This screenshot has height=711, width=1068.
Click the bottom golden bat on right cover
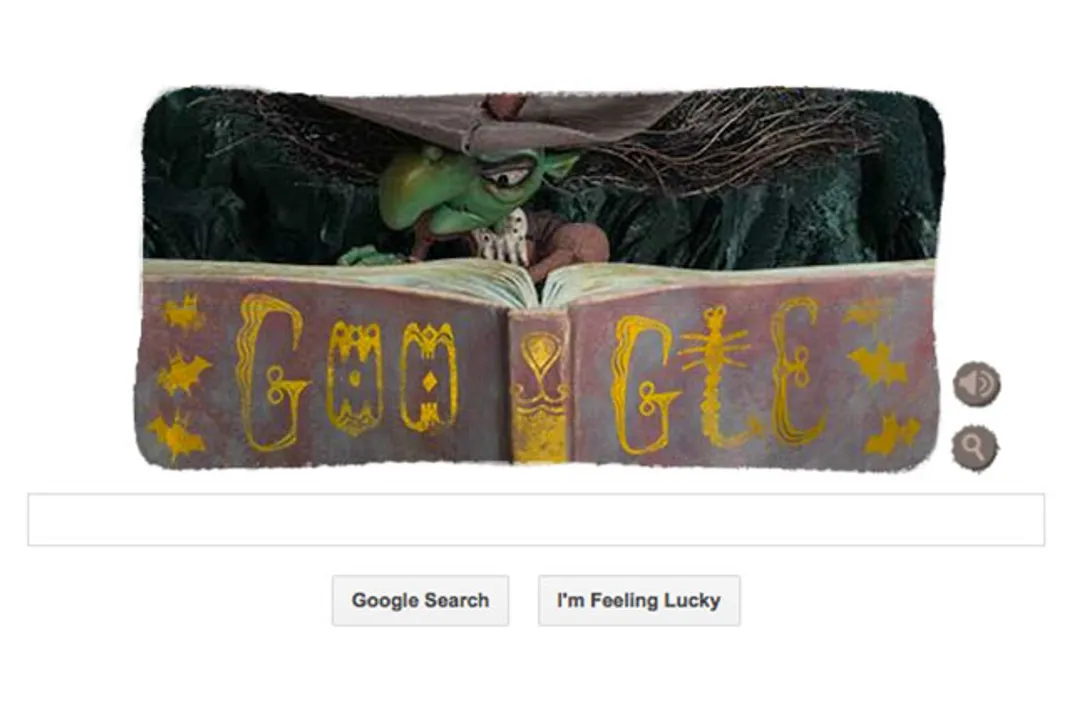[x=891, y=436]
